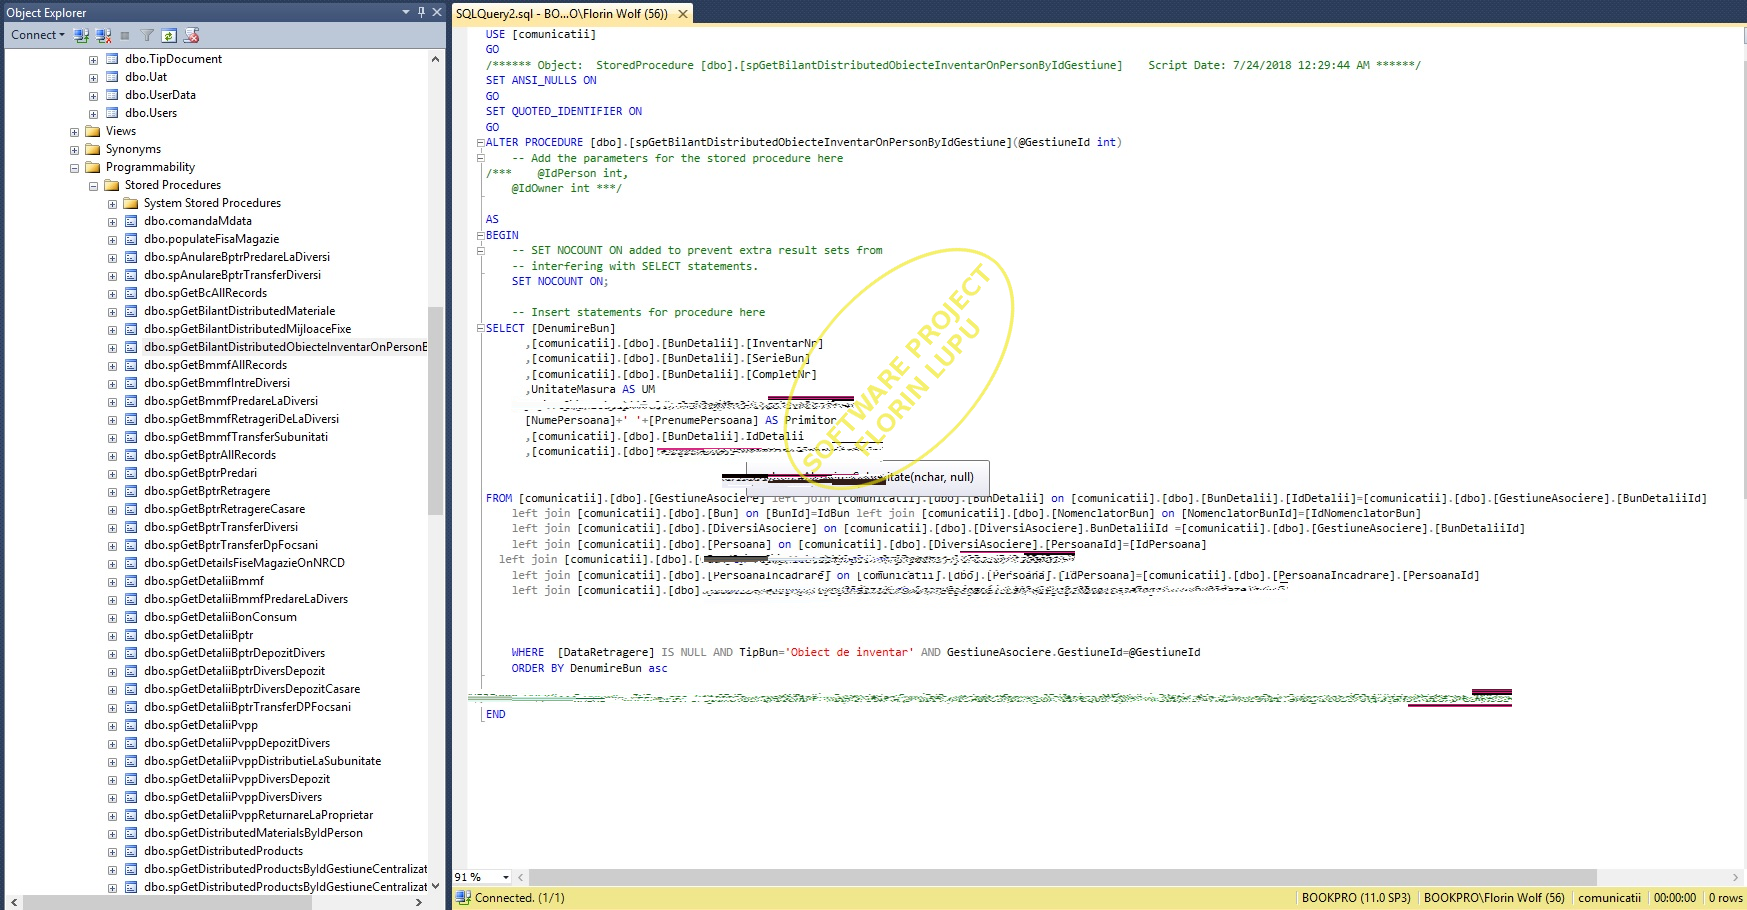1747x910 pixels.
Task: Click the Synonyms folder icon
Action: tap(93, 149)
